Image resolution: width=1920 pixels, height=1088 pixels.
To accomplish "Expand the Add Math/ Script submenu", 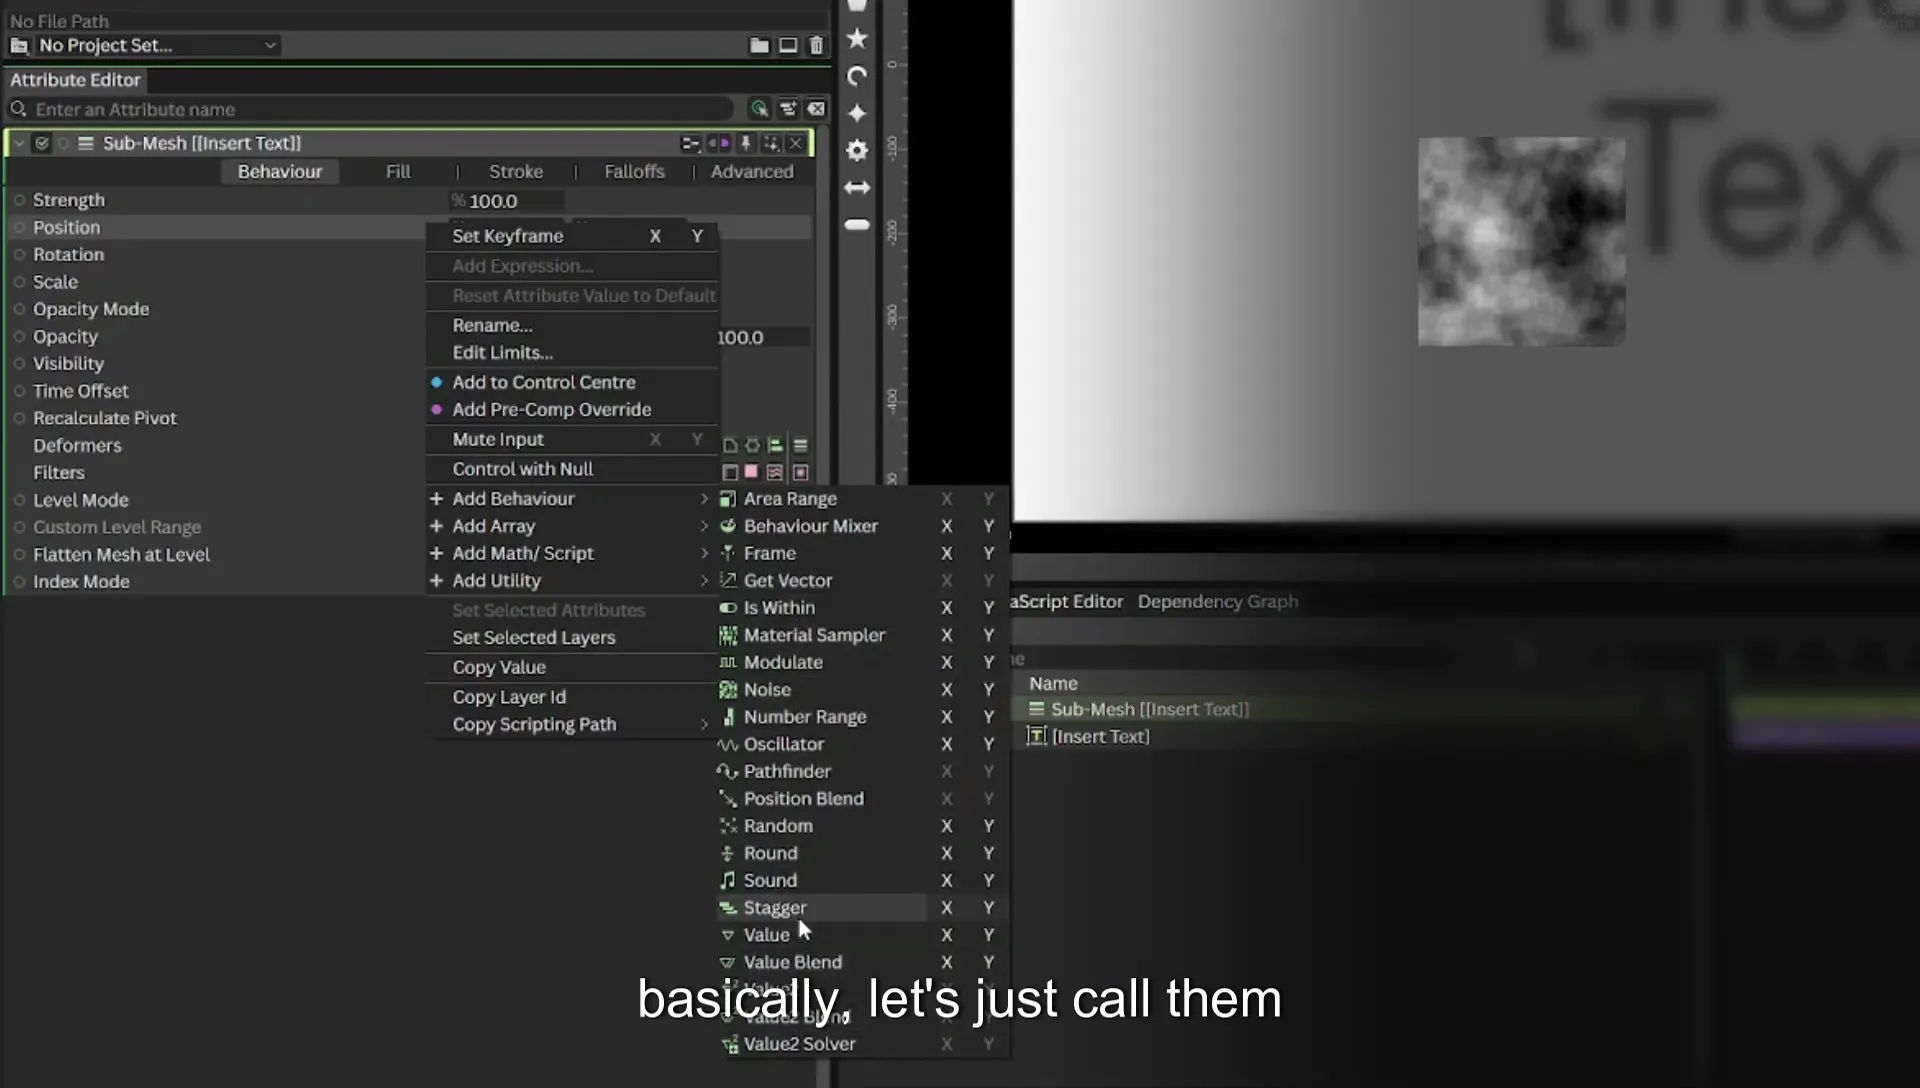I will tap(571, 553).
